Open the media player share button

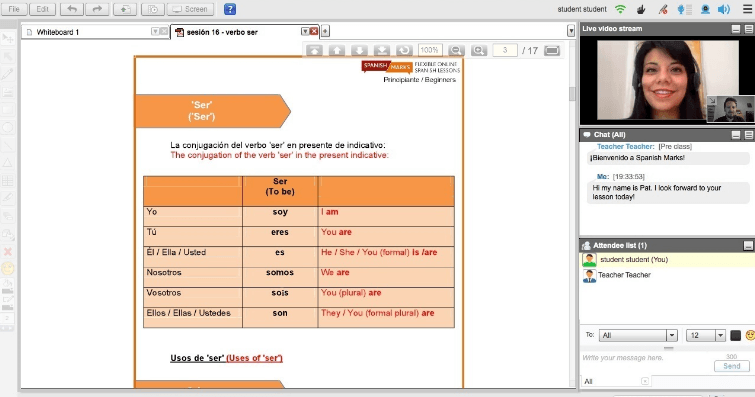click(153, 9)
